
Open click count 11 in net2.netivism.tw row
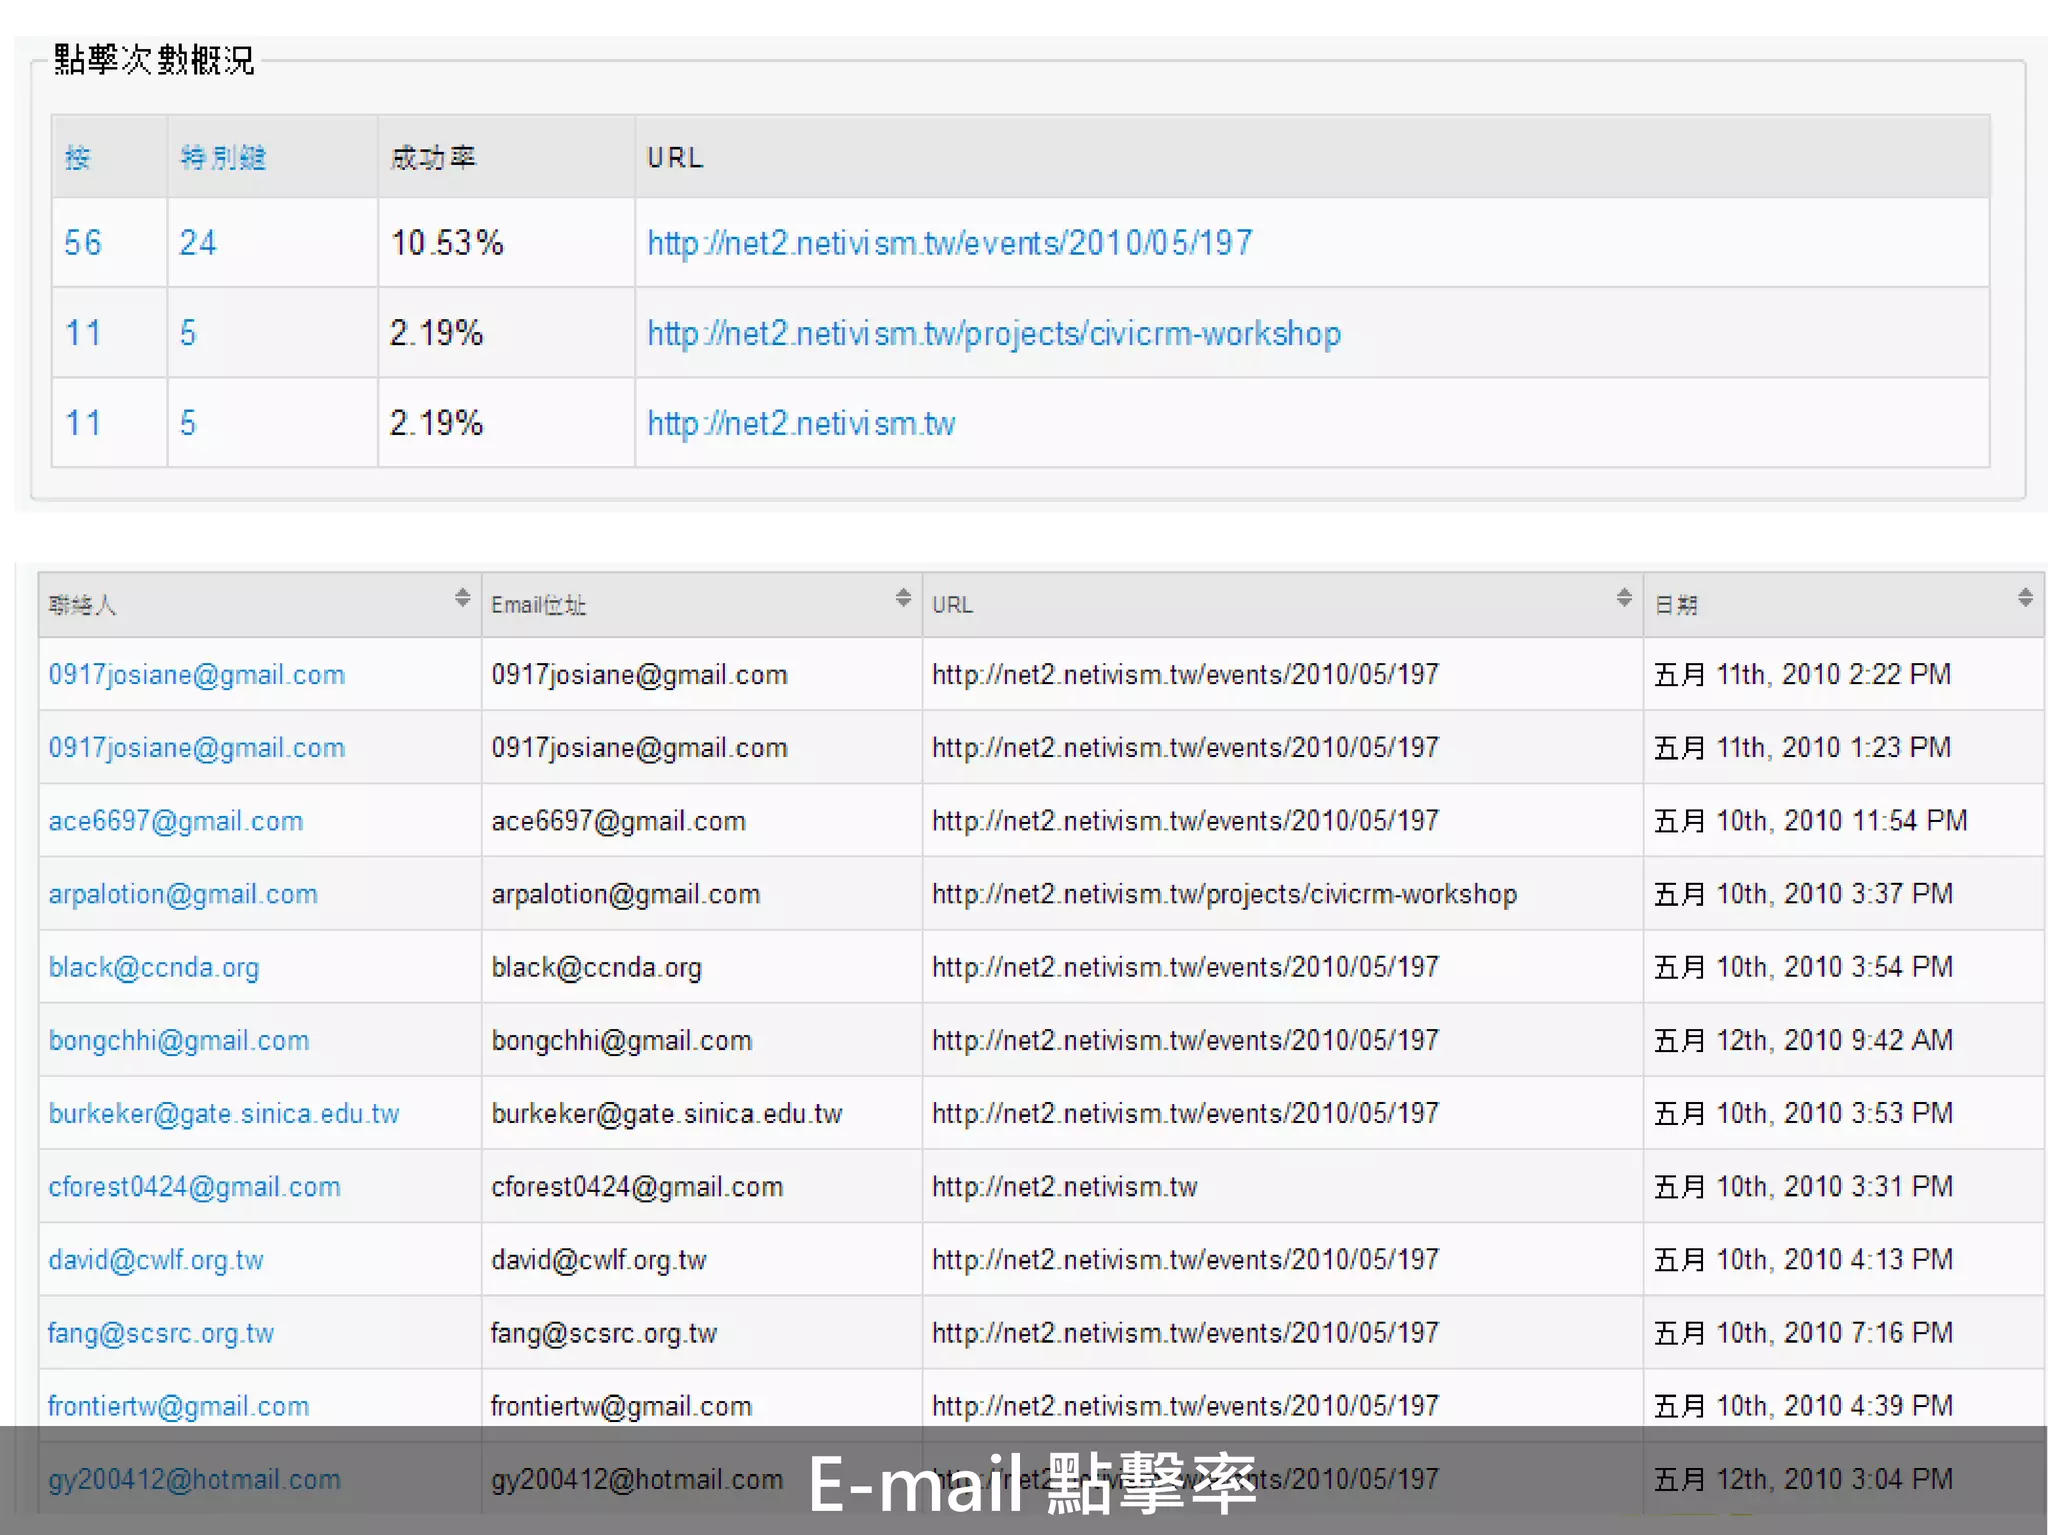83,423
